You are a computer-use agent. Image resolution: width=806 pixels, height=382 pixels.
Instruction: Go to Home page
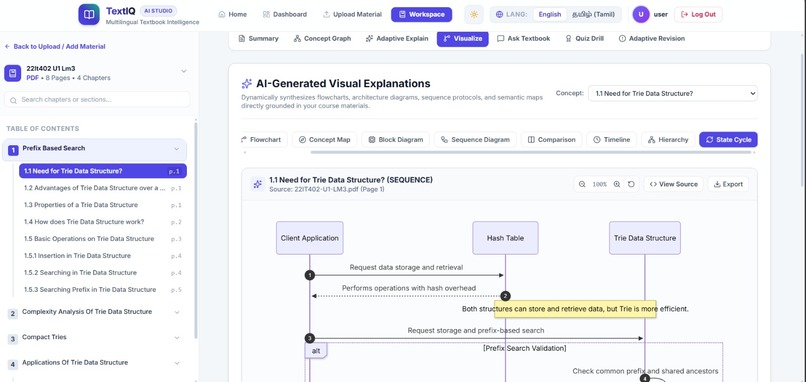coord(232,14)
